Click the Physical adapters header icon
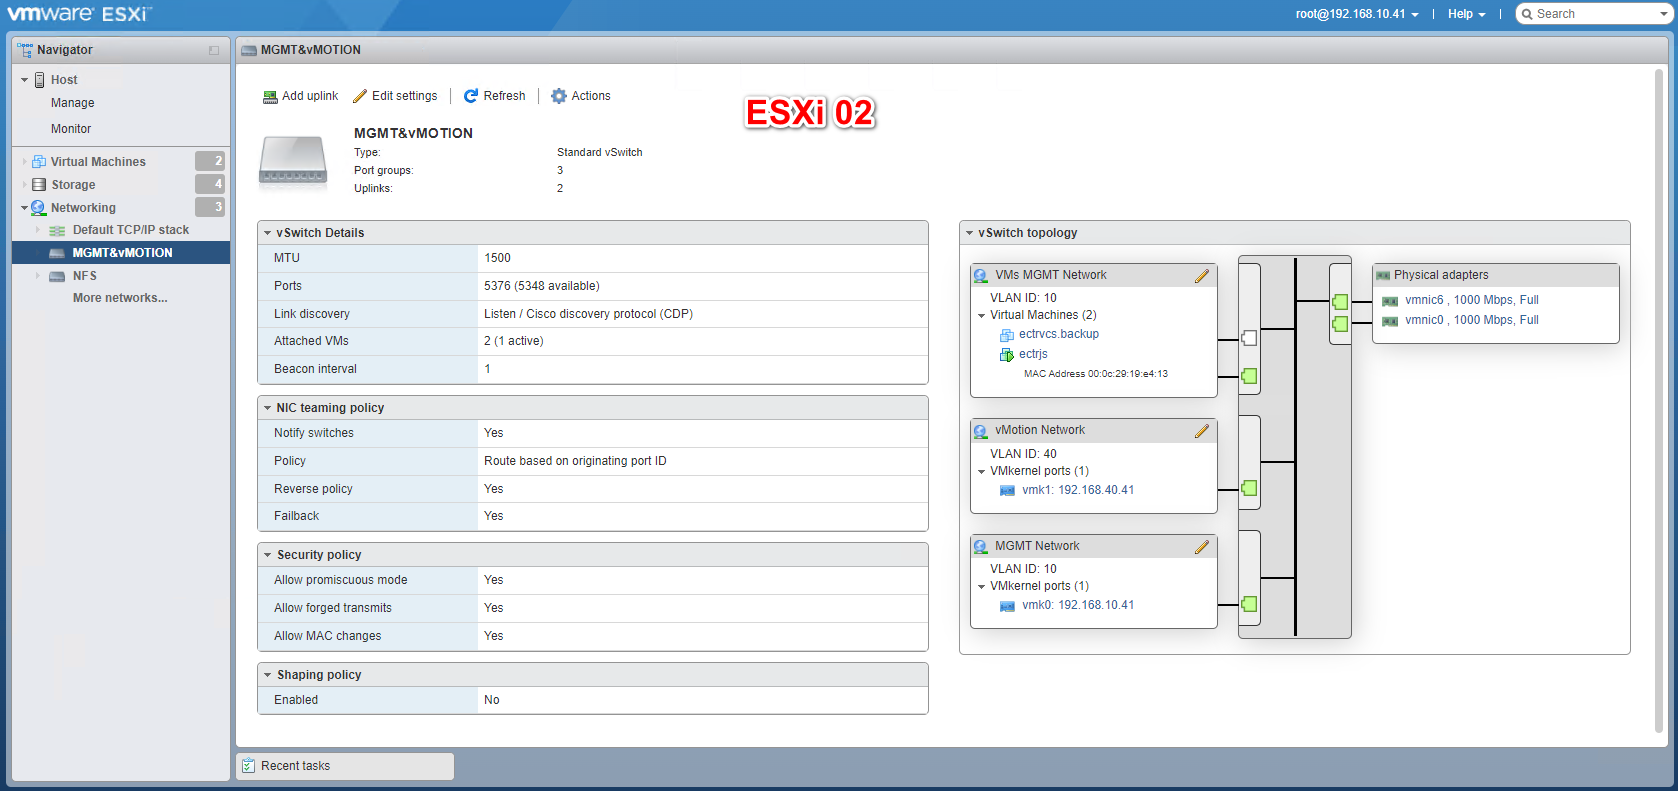Screen dimensions: 1678x791 1383,276
